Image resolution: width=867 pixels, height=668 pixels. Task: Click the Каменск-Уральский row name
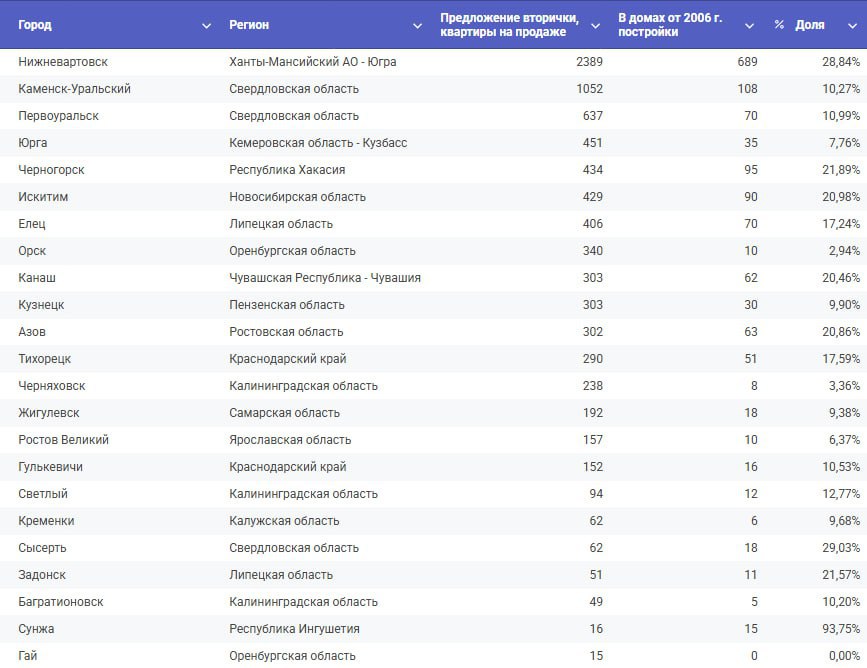[x=74, y=89]
